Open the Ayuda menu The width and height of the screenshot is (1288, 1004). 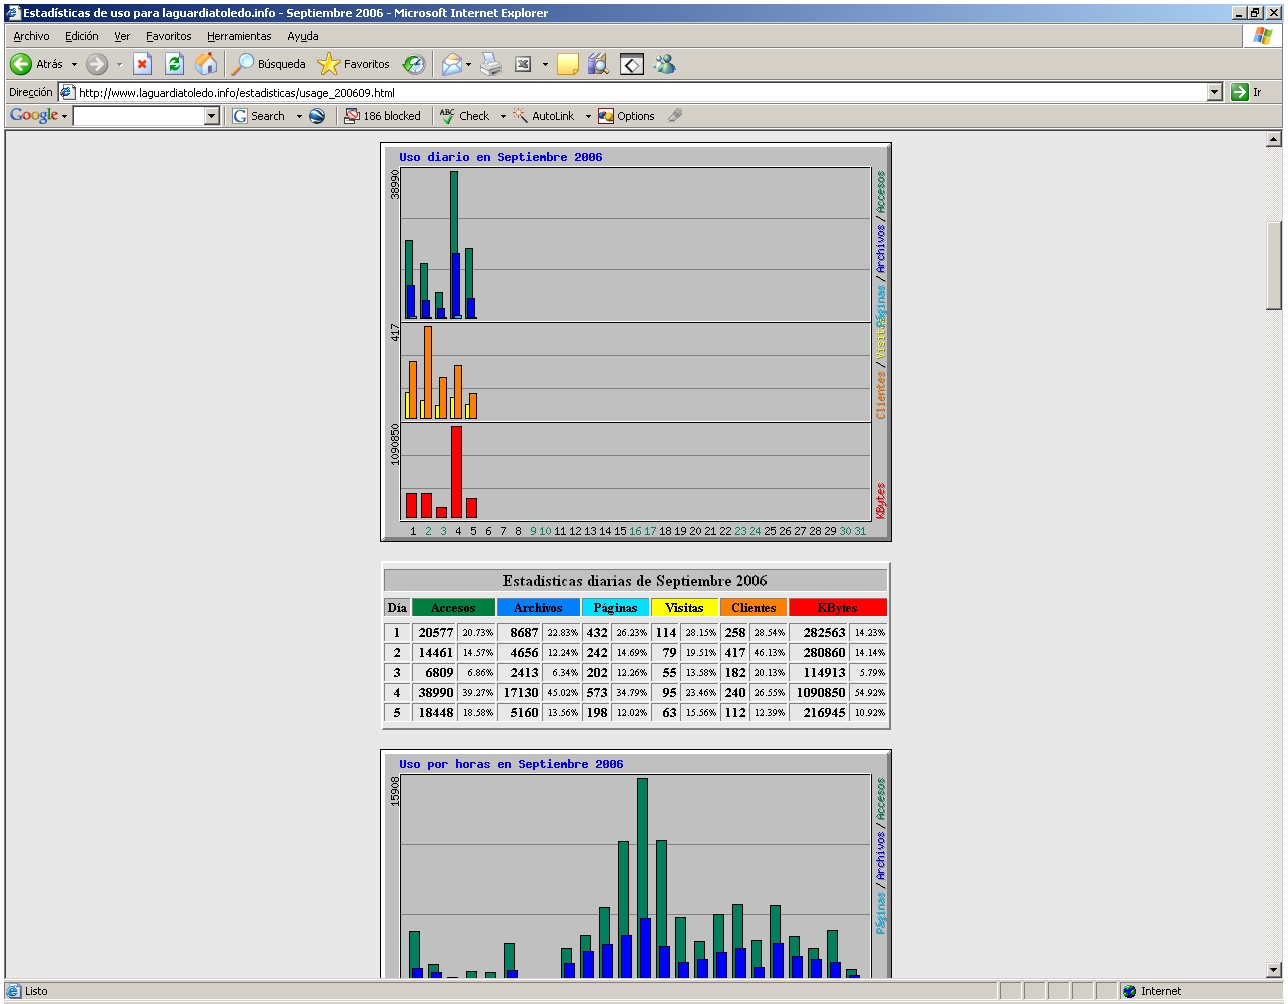(303, 36)
